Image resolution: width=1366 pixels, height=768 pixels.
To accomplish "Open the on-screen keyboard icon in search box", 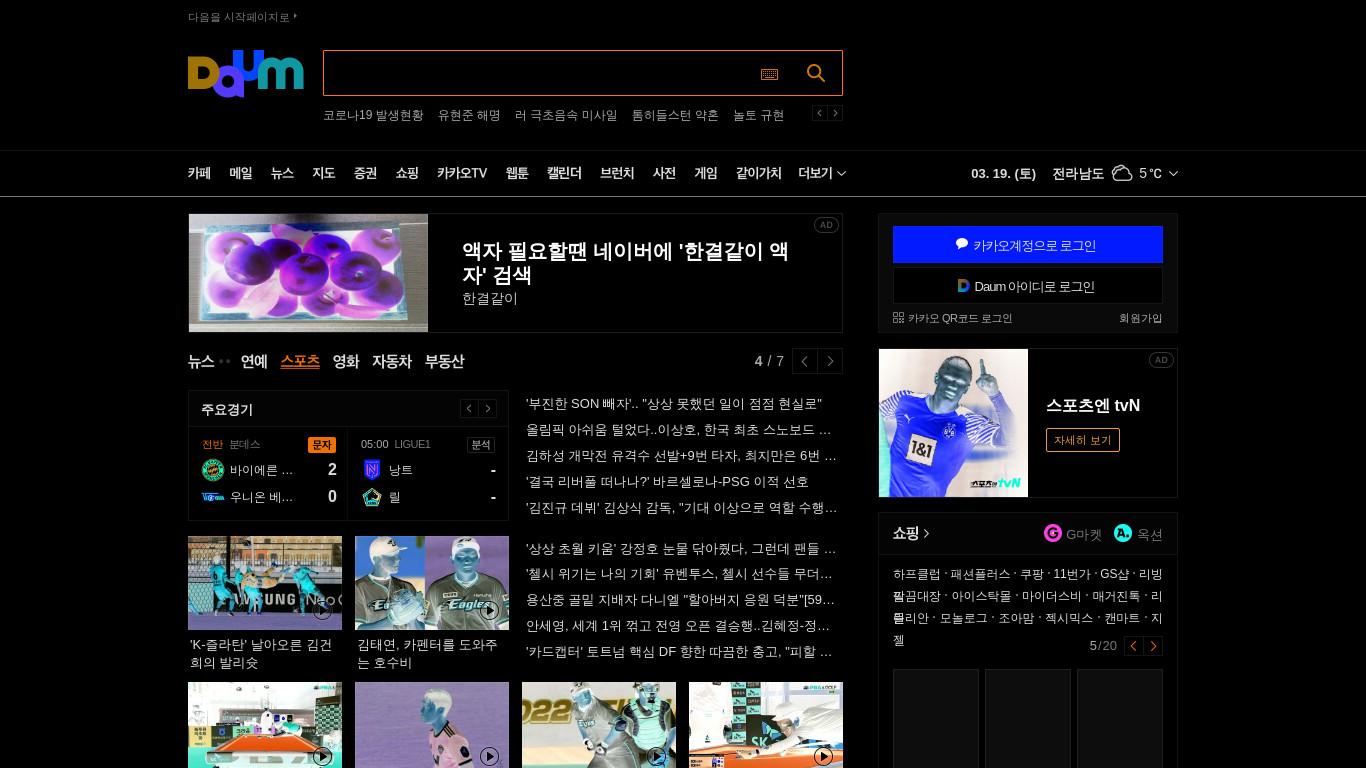I will coord(769,74).
